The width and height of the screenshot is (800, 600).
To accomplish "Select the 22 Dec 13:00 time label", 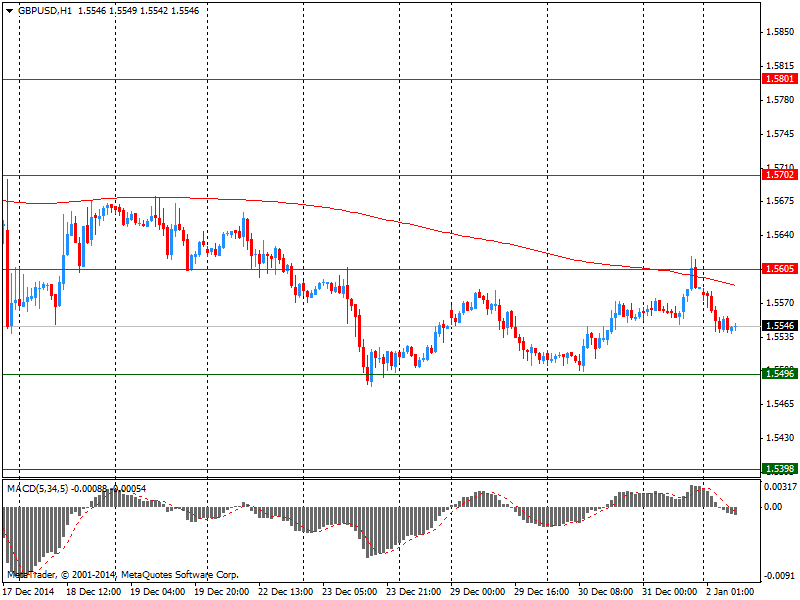I will (x=285, y=592).
